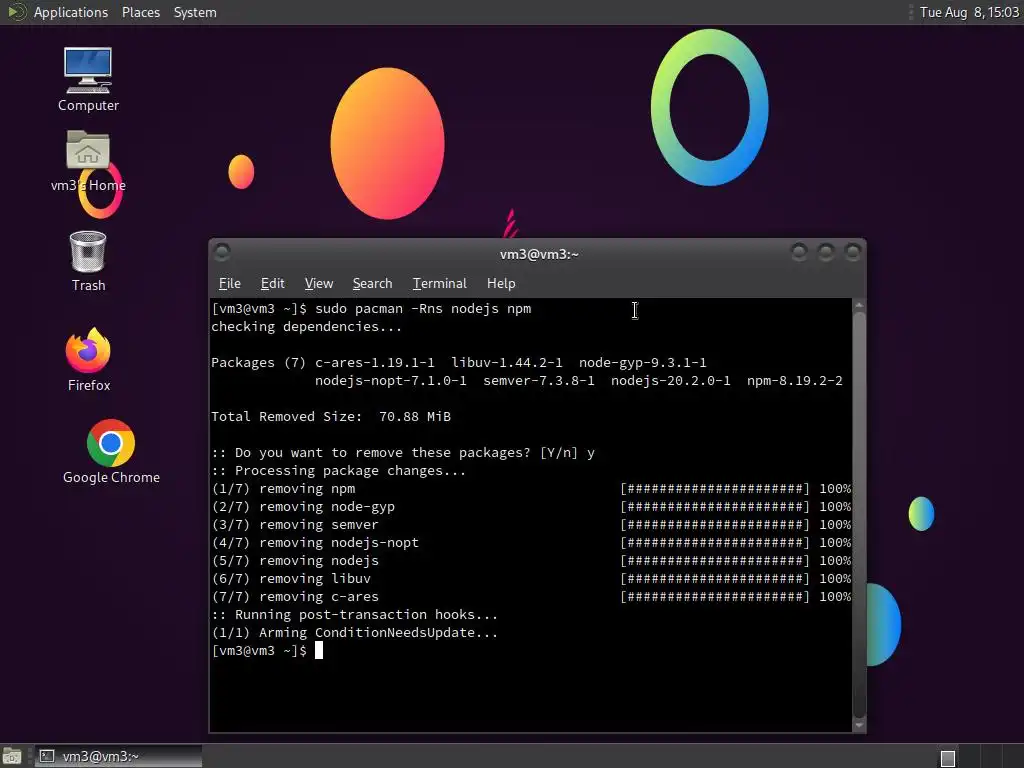Image resolution: width=1024 pixels, height=768 pixels.
Task: Click the c-ares removal progress bar
Action: 715,596
